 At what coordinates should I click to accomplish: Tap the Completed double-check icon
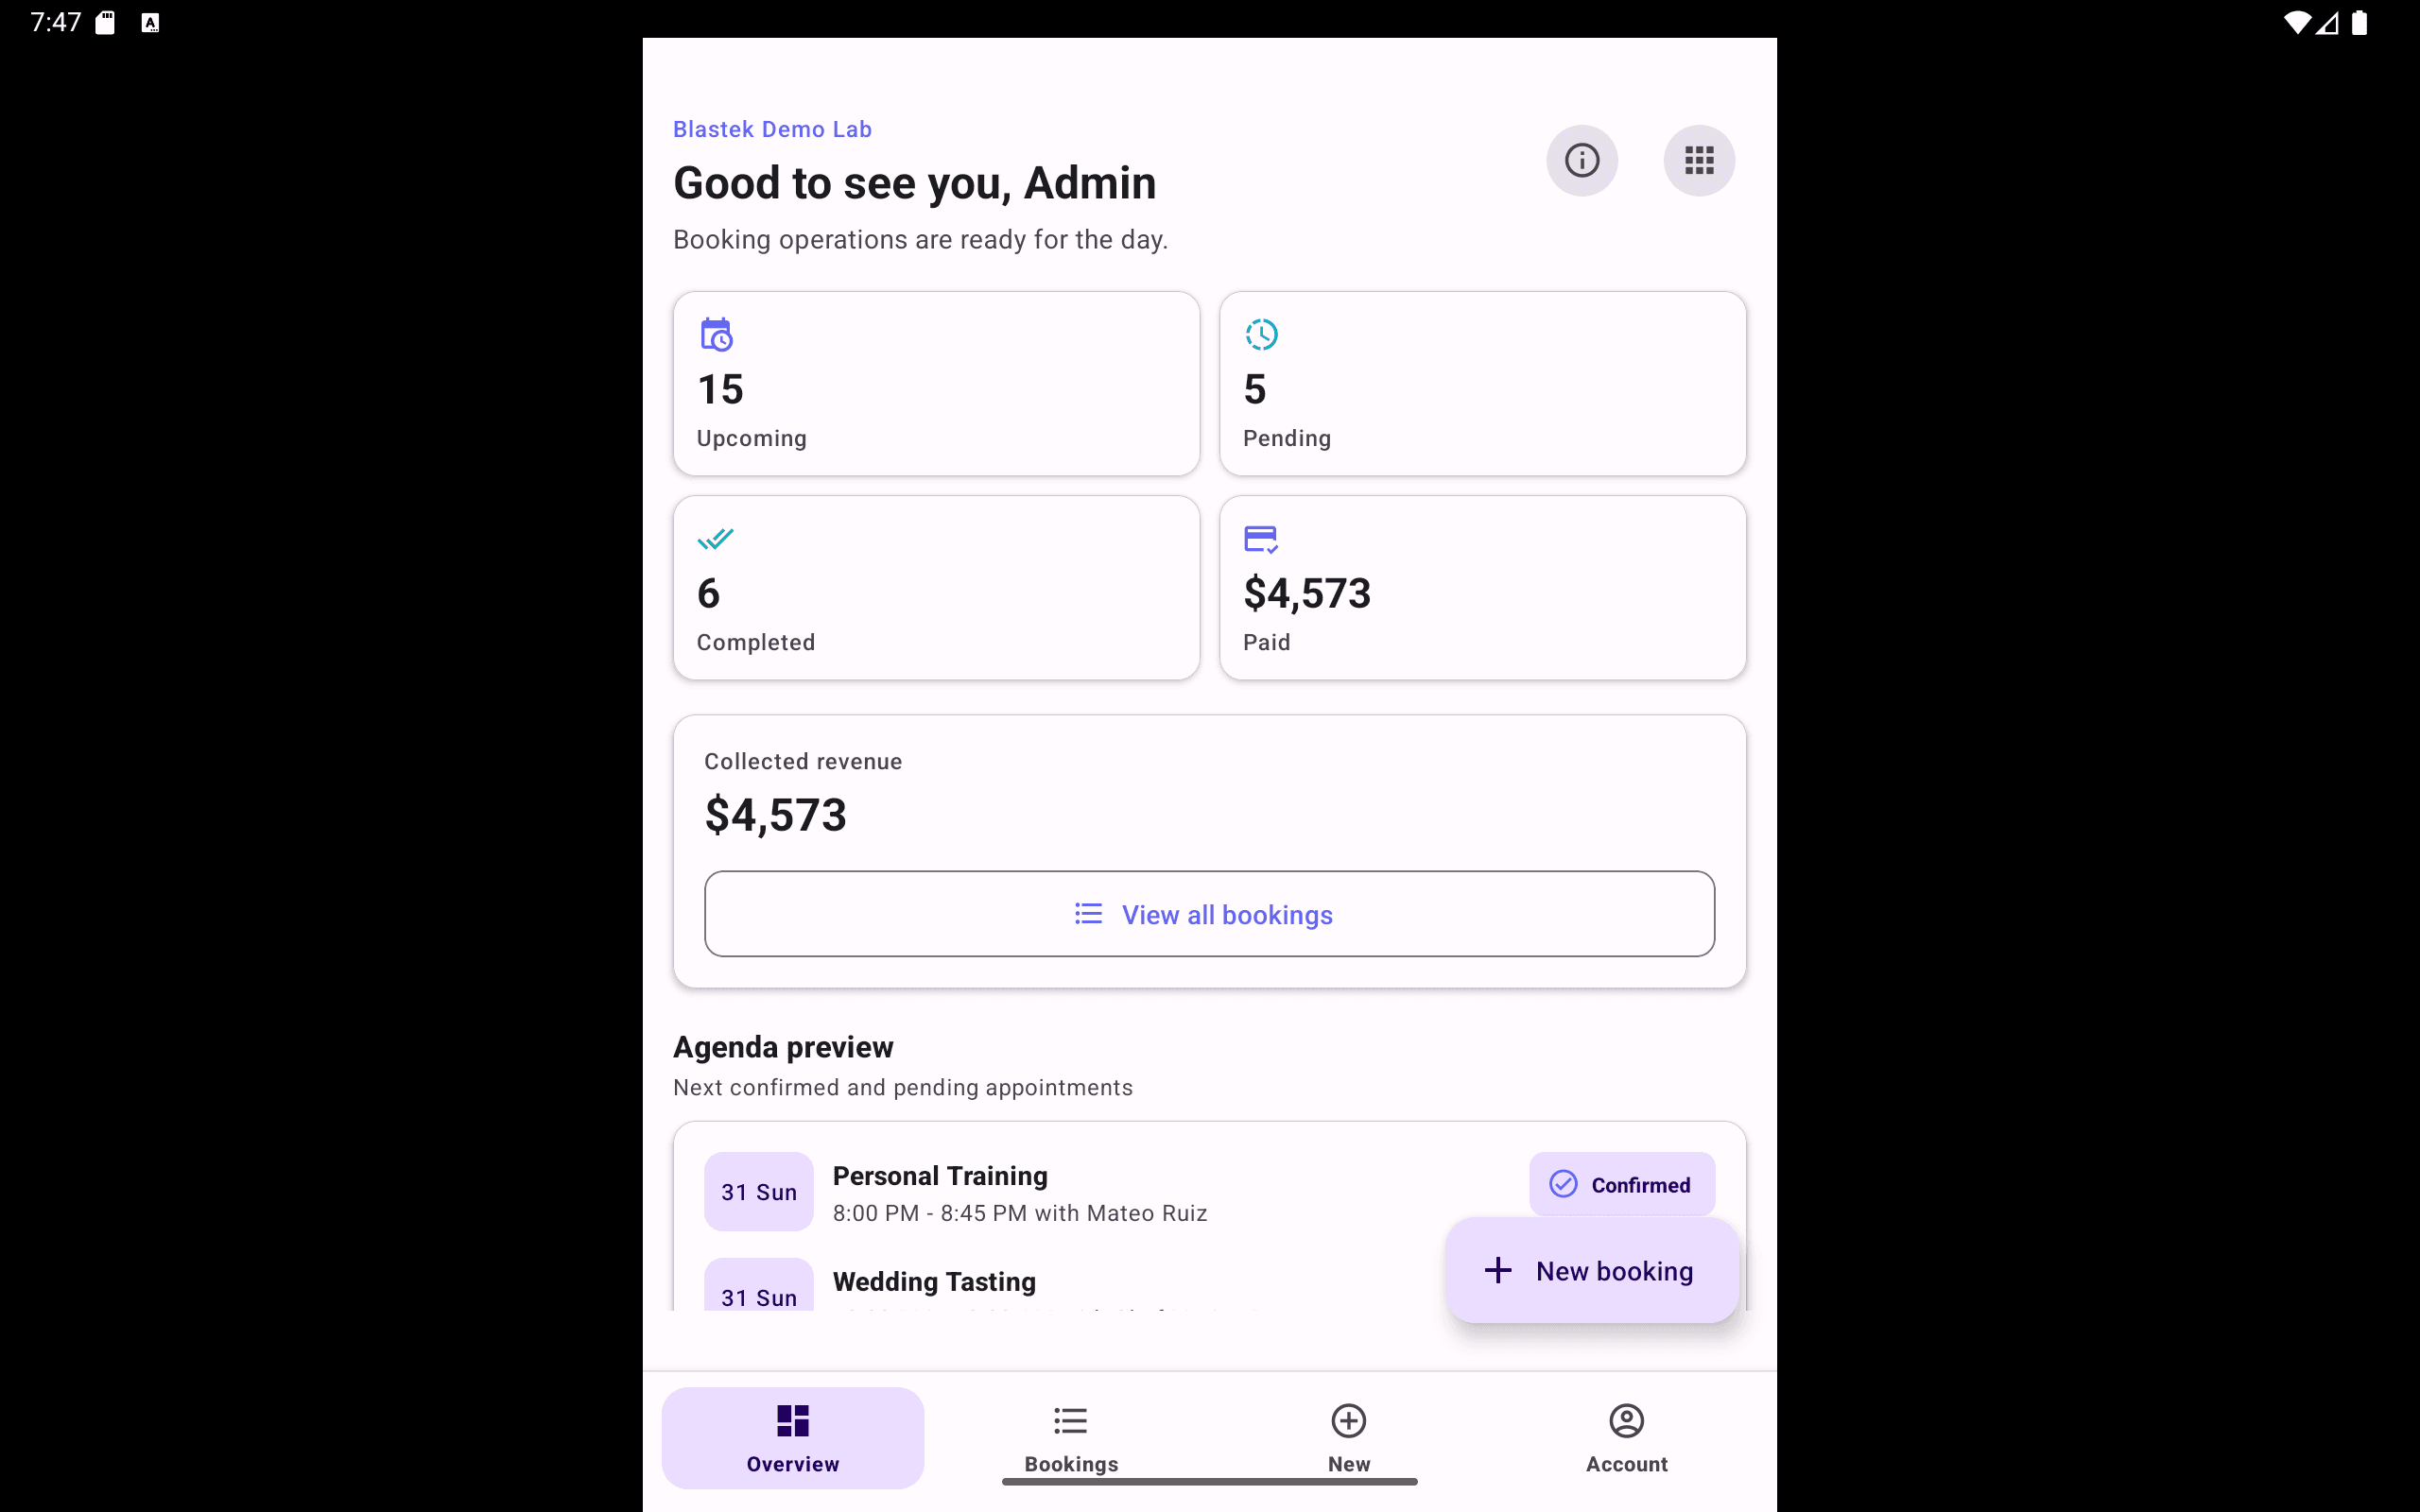(x=715, y=539)
